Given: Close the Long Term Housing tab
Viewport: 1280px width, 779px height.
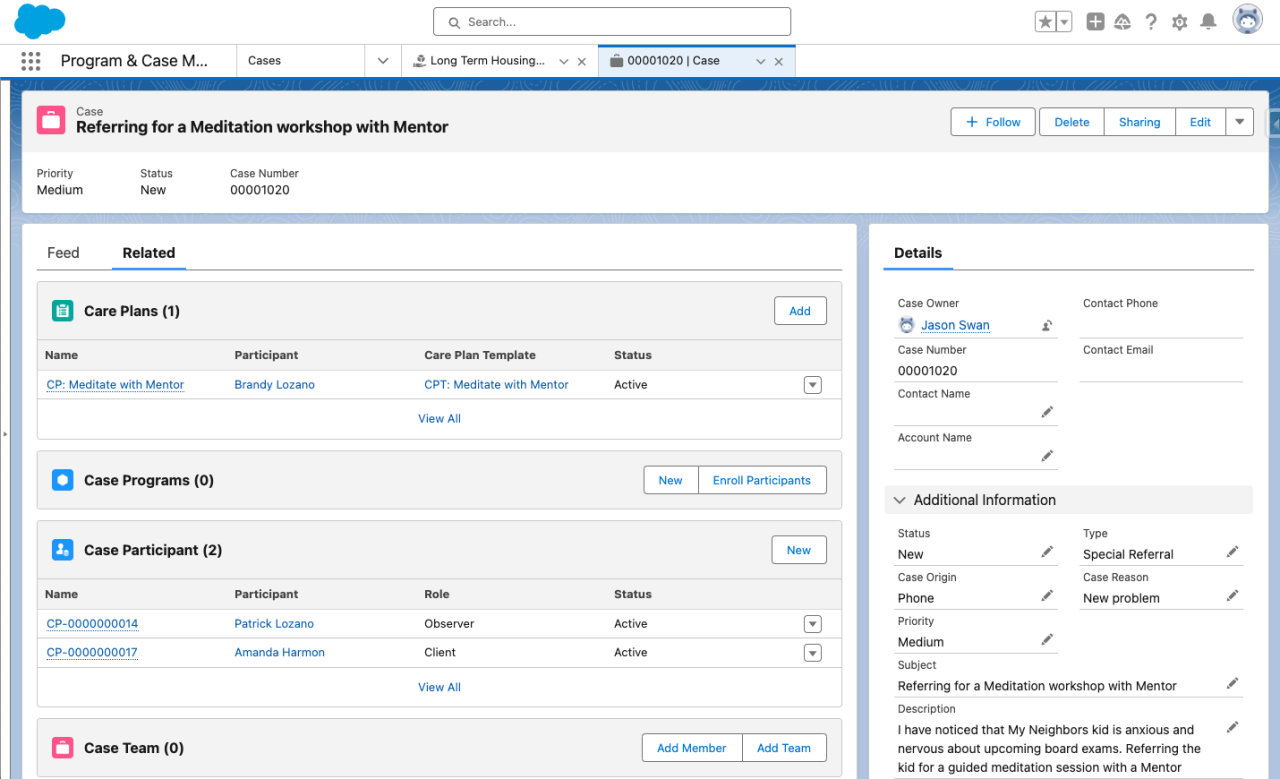Looking at the screenshot, I should [x=582, y=61].
